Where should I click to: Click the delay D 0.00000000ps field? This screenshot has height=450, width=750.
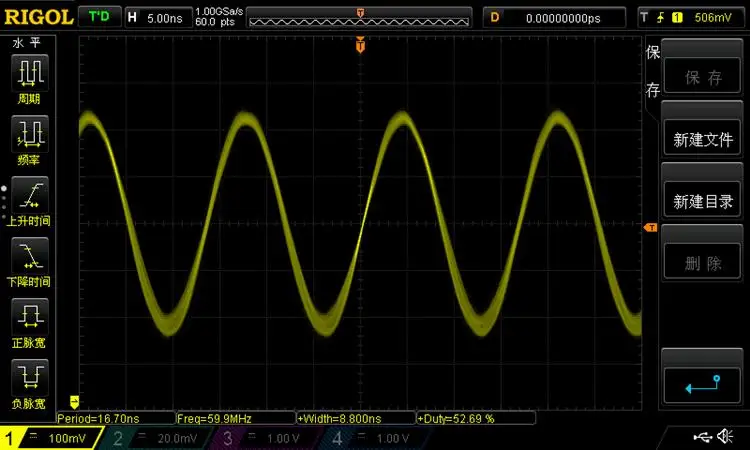554,18
